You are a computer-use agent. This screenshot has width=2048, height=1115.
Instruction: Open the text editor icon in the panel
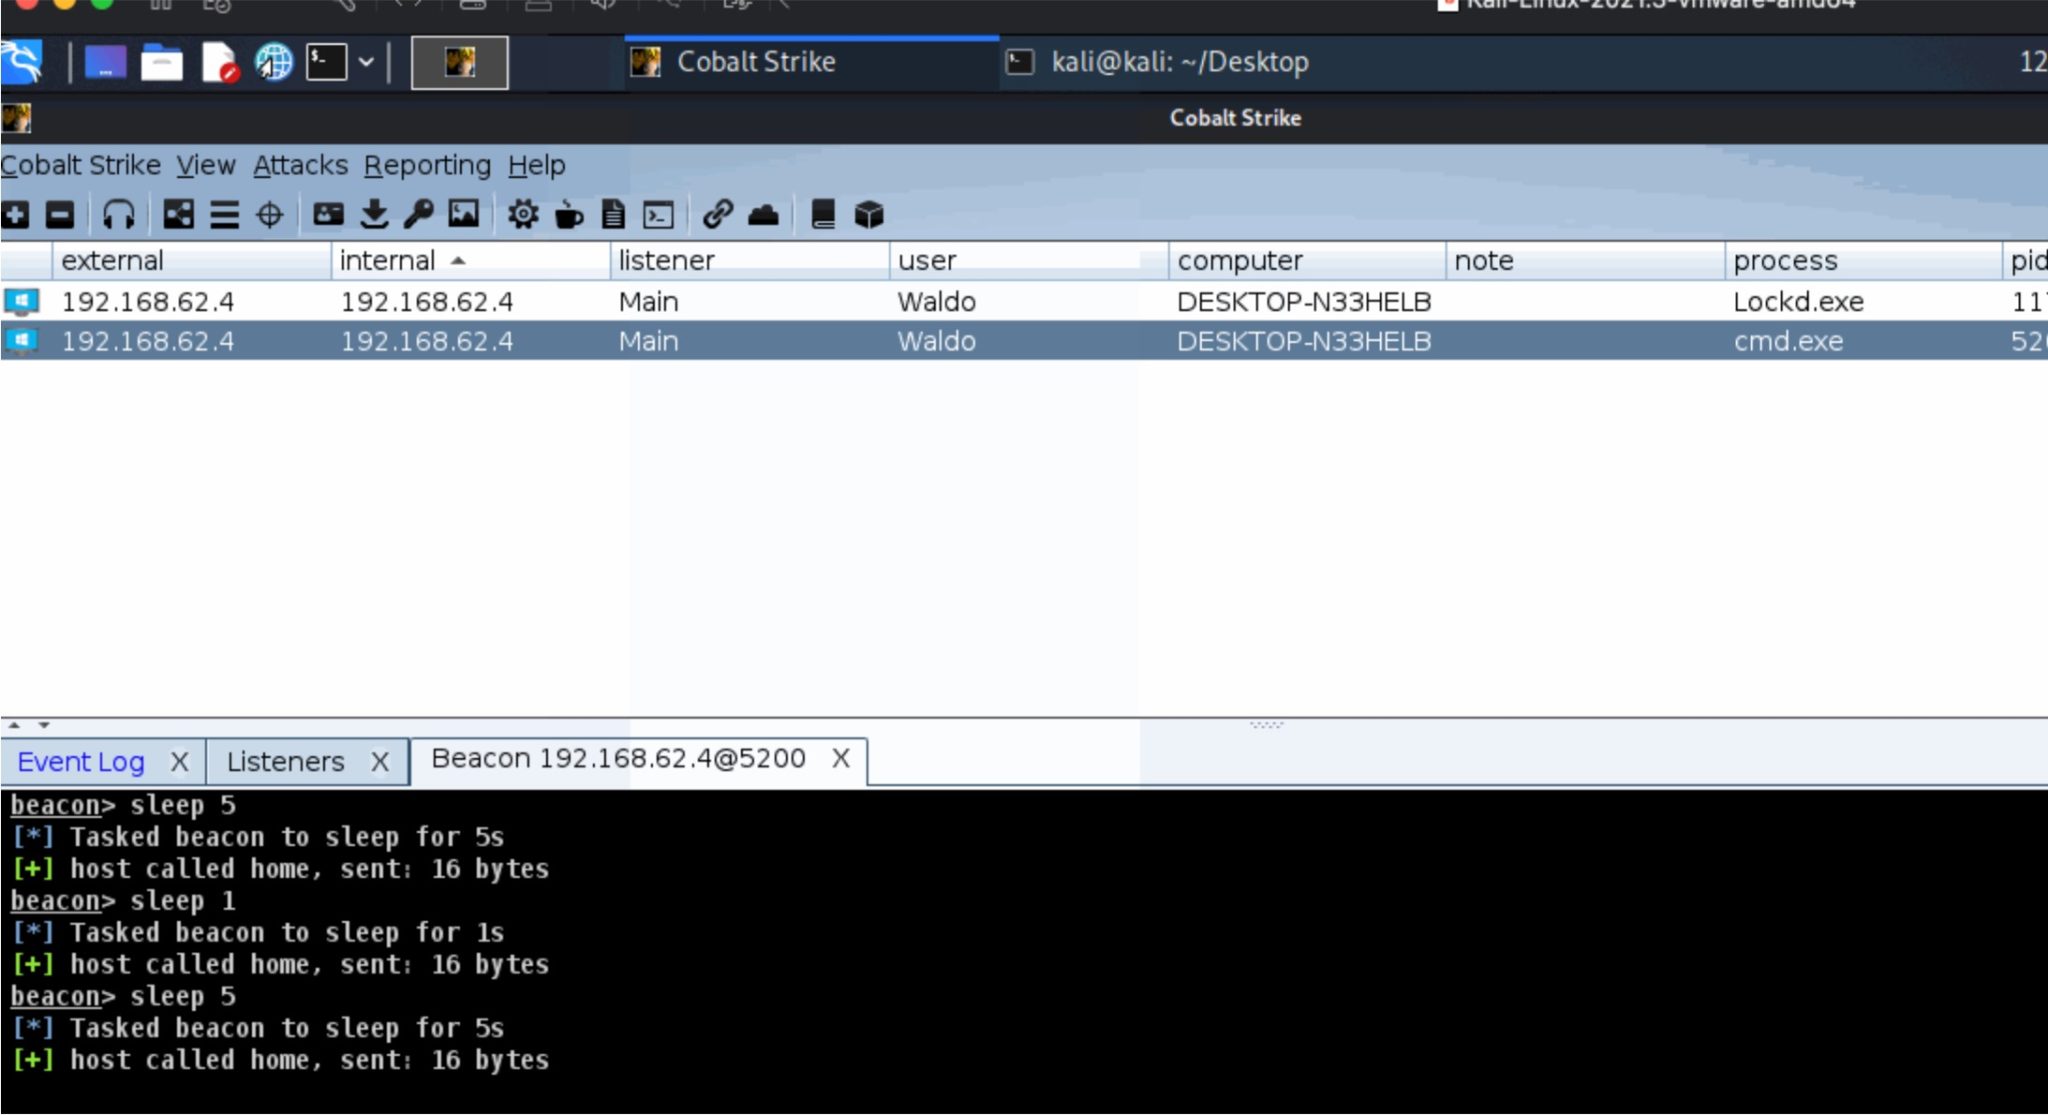point(219,62)
